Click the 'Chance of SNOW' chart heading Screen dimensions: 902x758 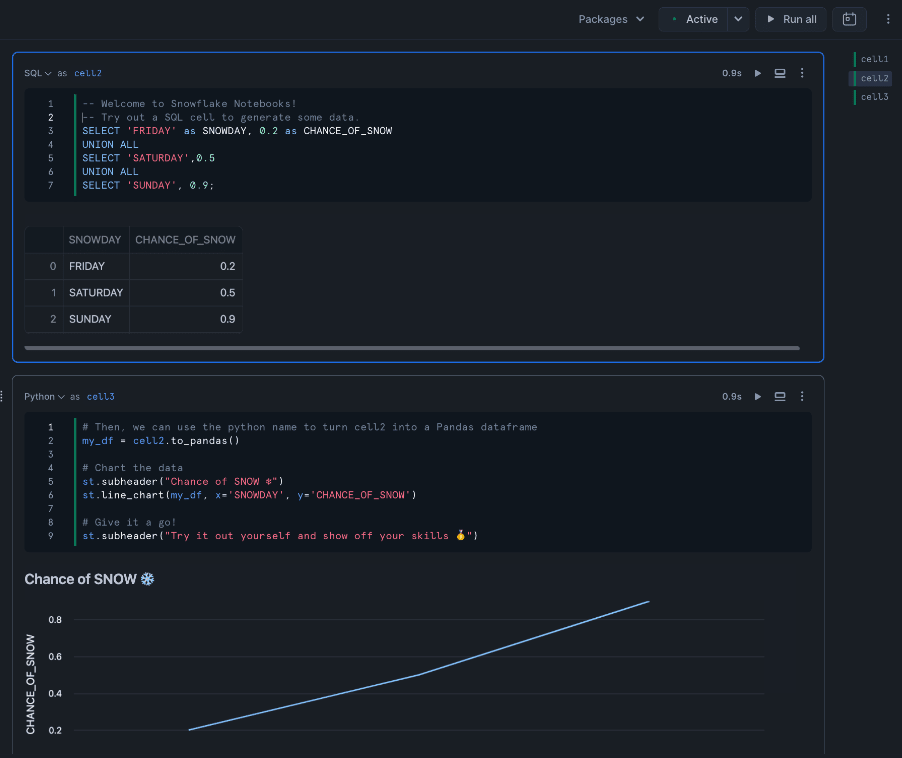point(89,579)
